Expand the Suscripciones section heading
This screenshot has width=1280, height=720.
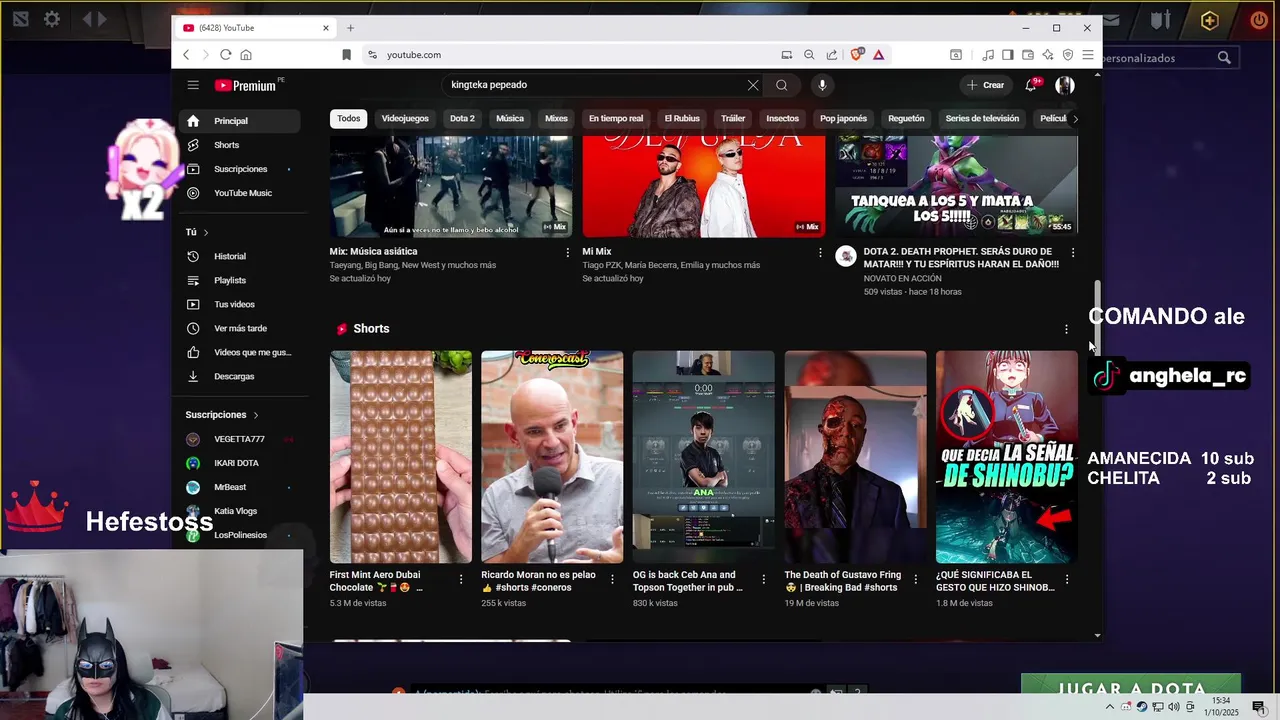(222, 415)
